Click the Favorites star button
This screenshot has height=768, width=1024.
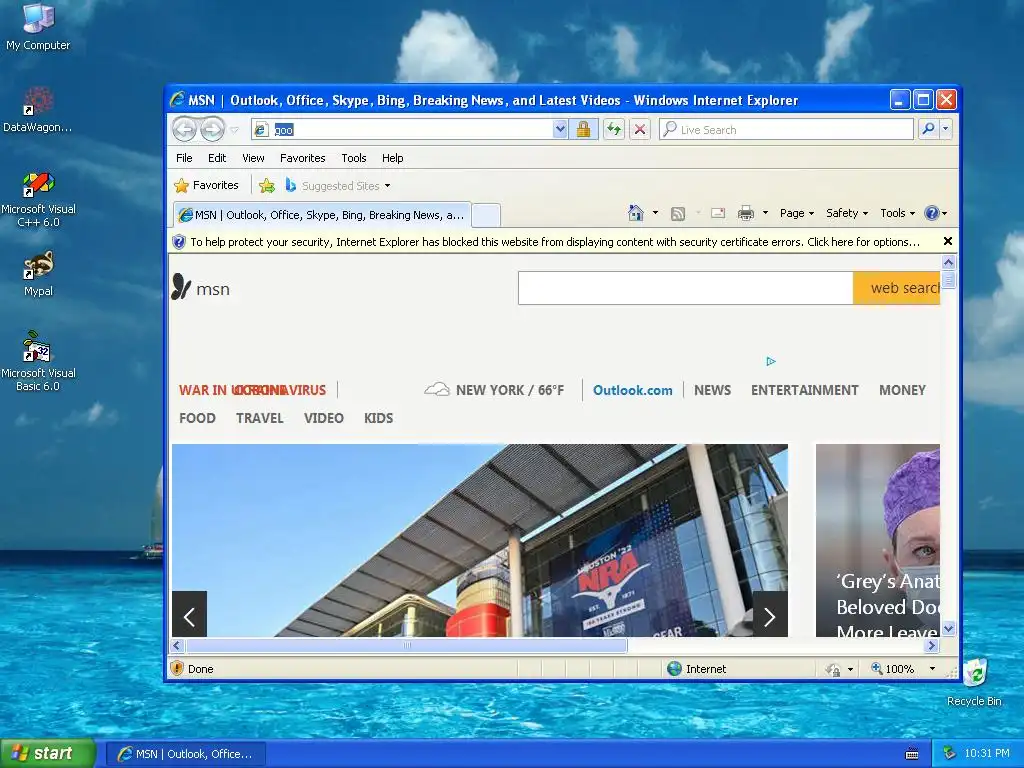point(206,185)
